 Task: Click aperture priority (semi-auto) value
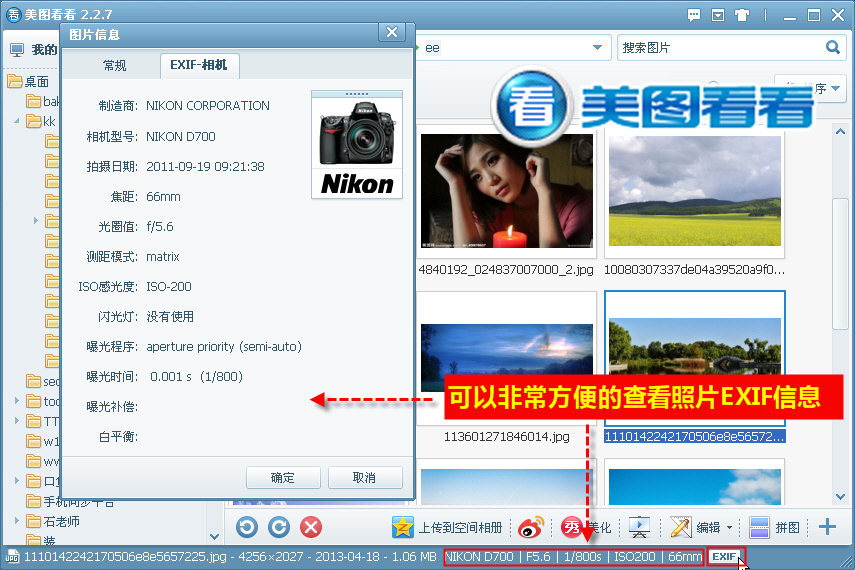point(224,346)
